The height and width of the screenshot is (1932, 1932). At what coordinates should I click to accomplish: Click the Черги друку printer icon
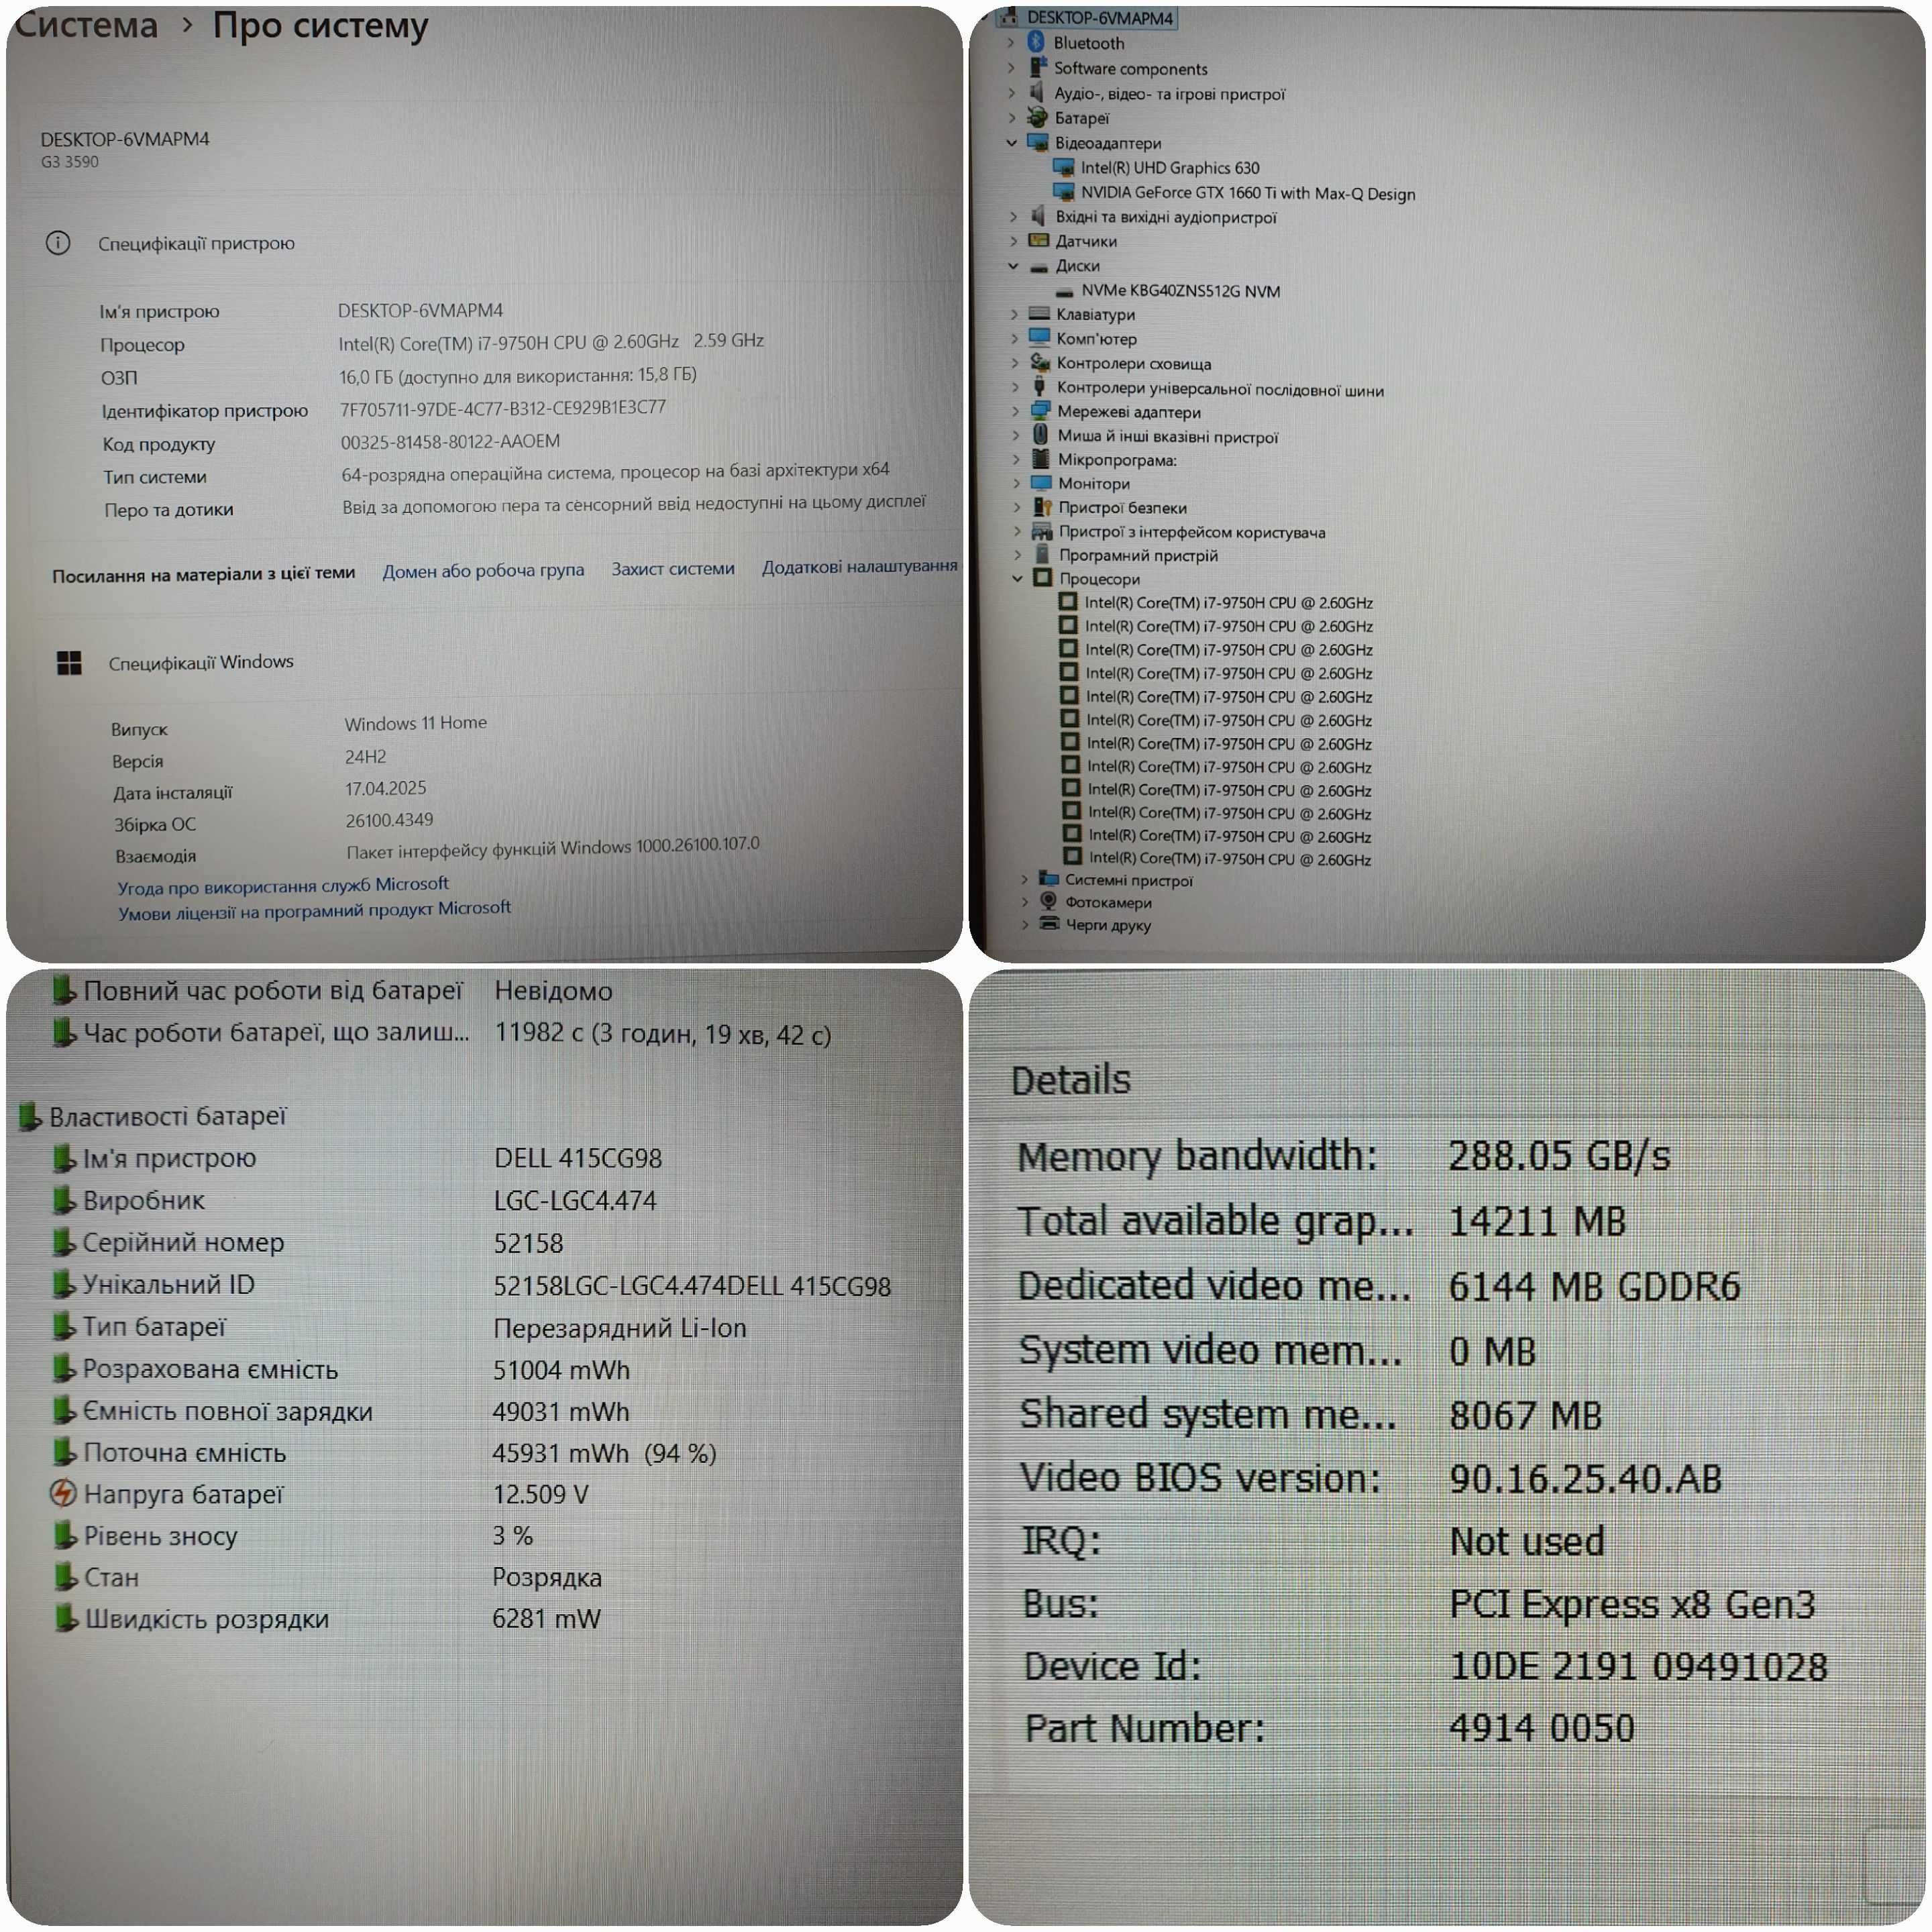coord(1049,924)
